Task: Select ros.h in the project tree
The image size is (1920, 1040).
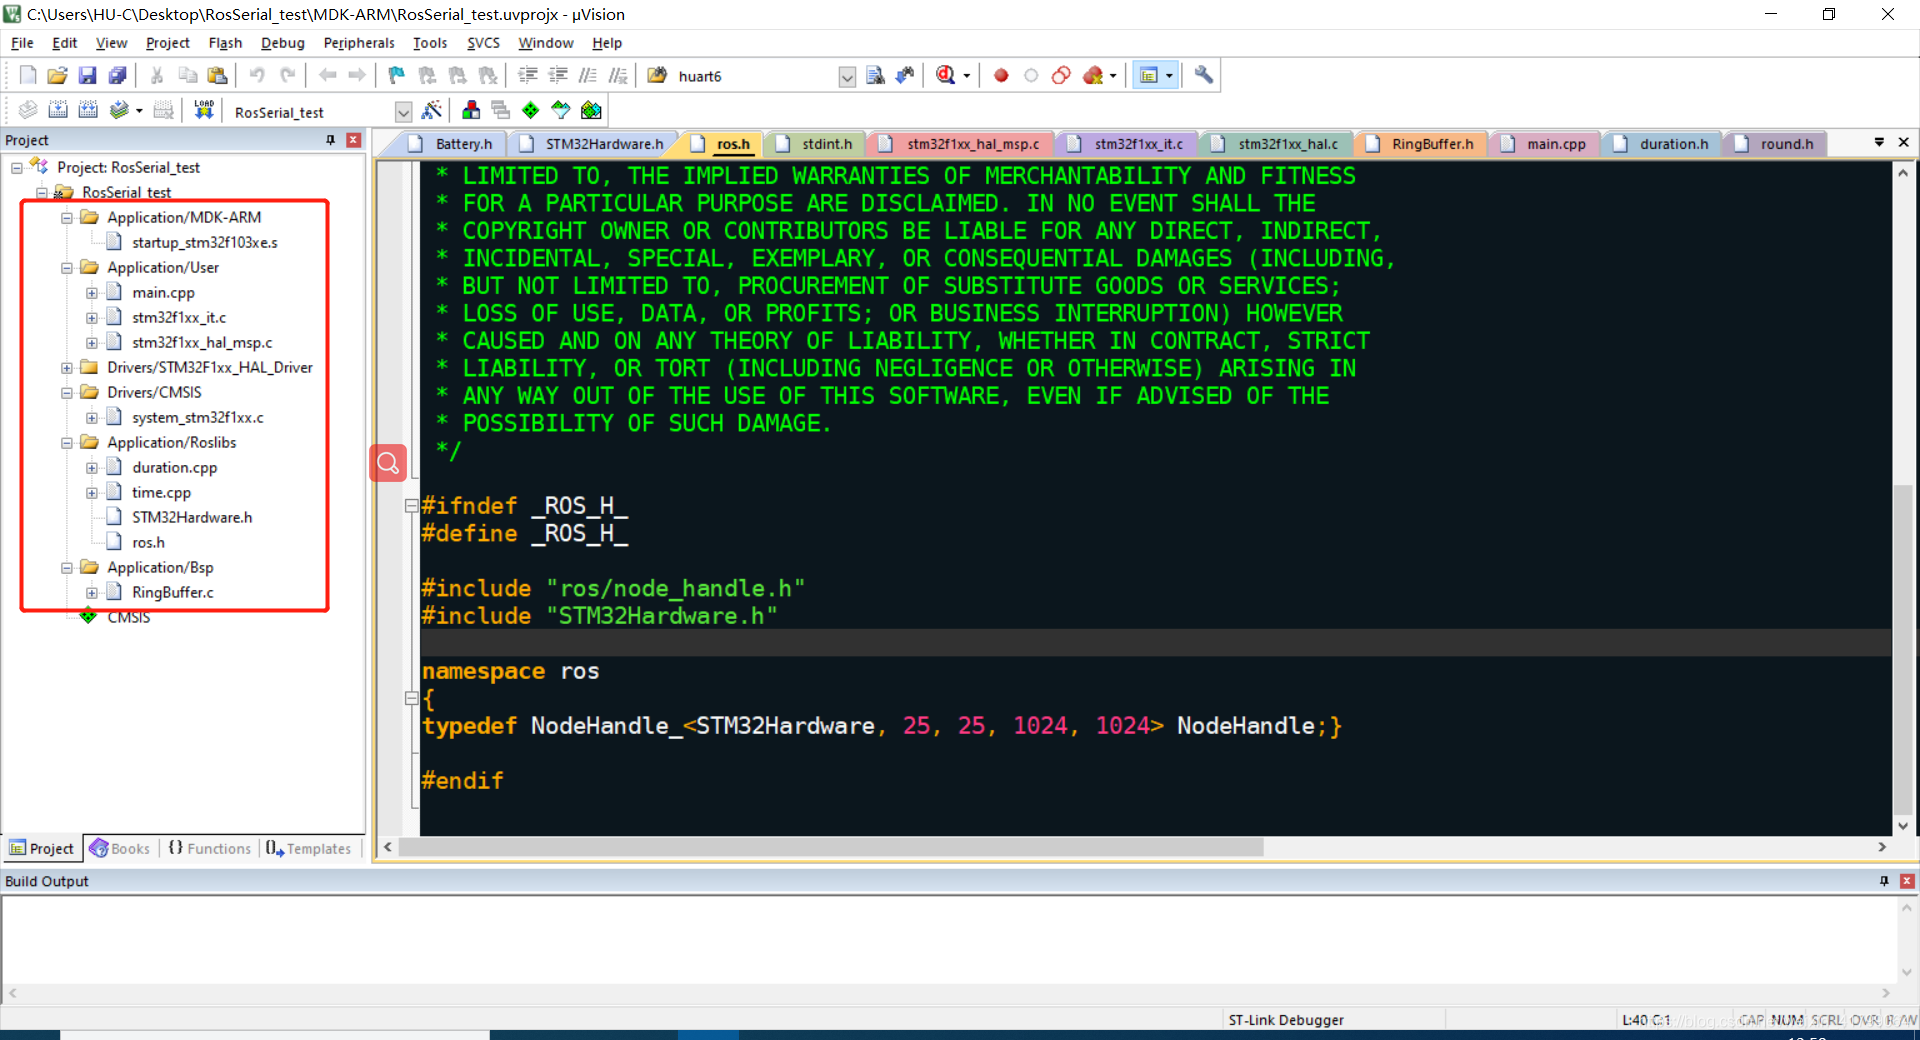Action: click(148, 543)
